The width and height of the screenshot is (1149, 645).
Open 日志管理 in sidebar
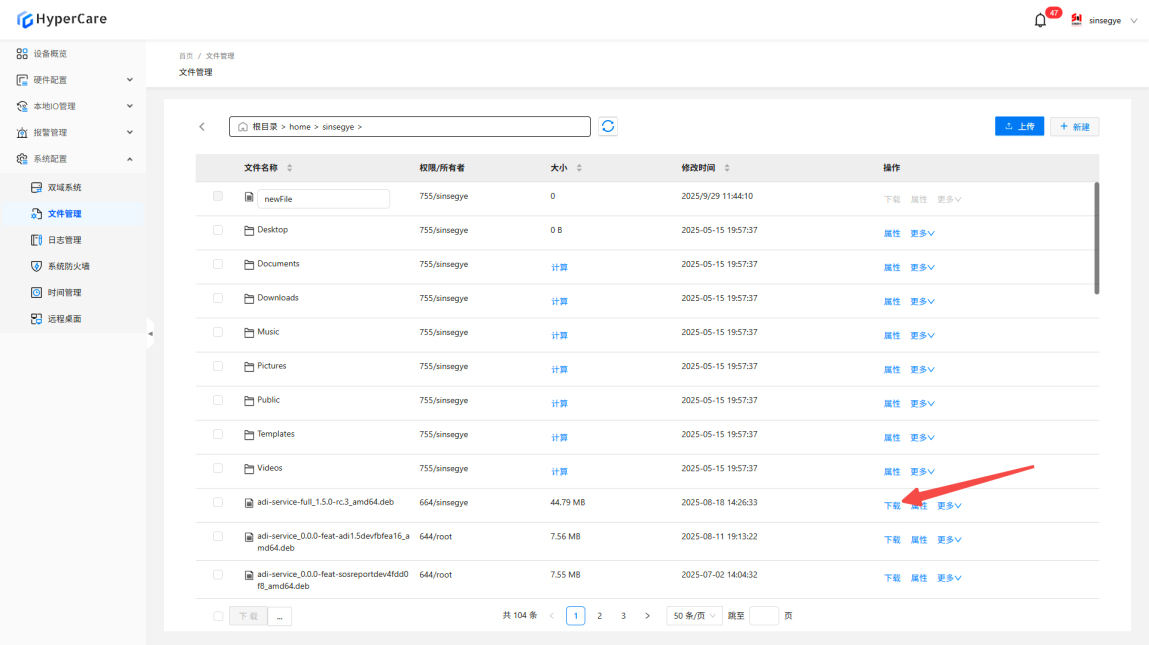tap(64, 240)
